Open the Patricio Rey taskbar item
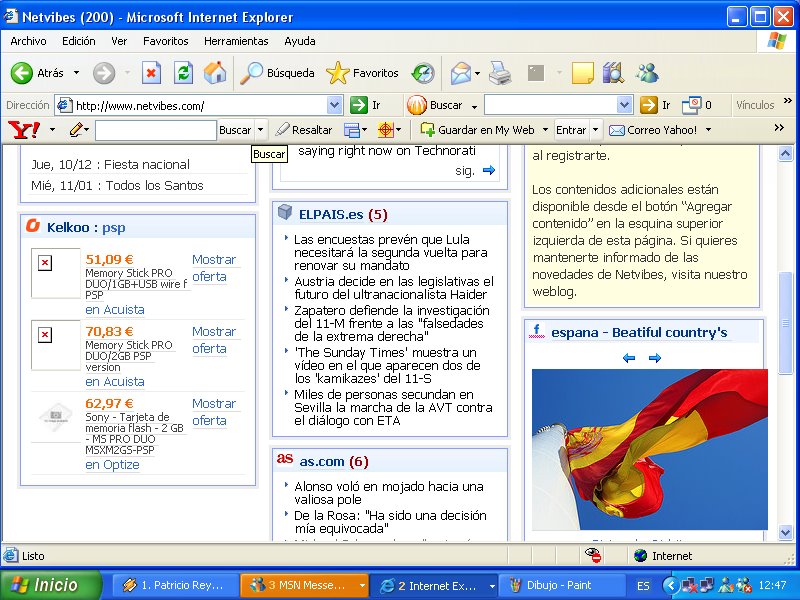800x600 pixels. (176, 585)
